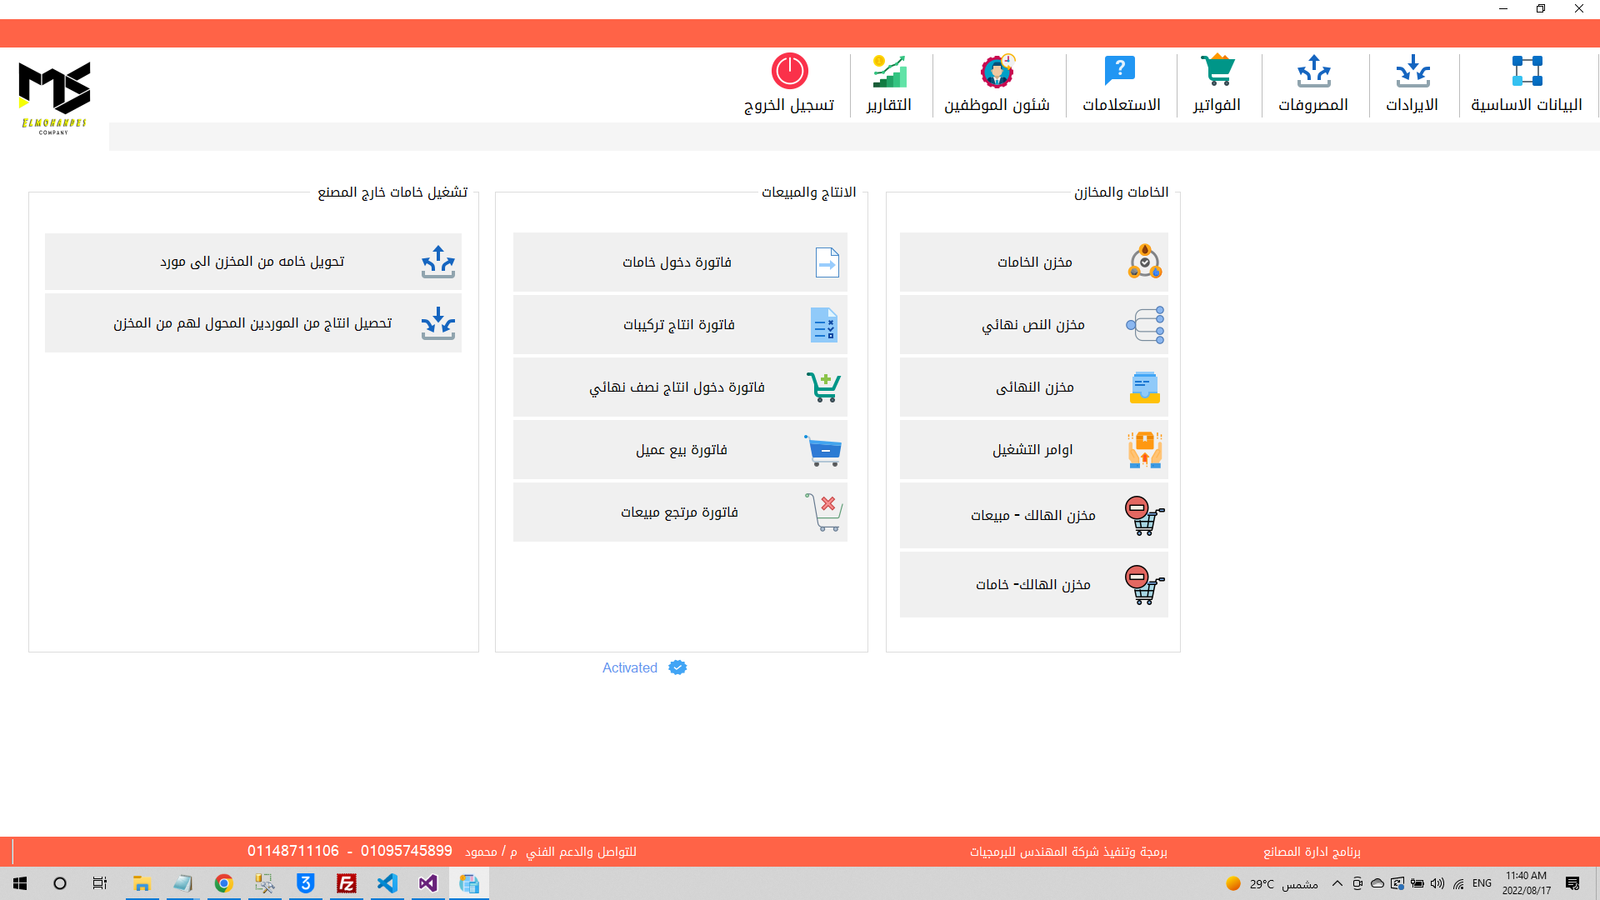
Task: Open the invoices (الفواتير) shopping cart icon
Action: point(1216,72)
